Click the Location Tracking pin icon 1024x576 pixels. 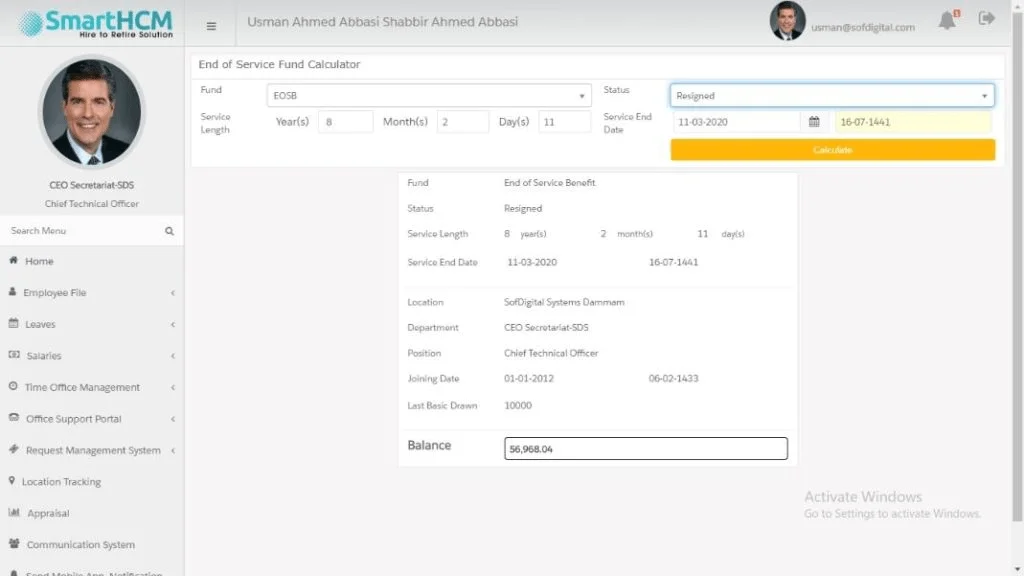click(12, 481)
